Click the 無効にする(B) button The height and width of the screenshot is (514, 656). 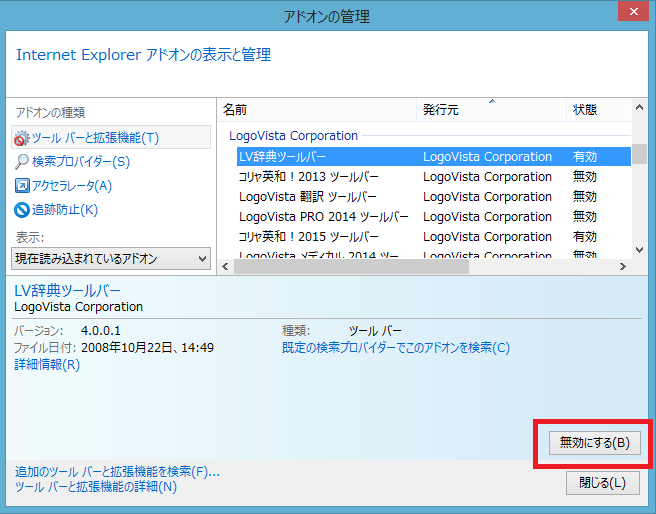[594, 443]
